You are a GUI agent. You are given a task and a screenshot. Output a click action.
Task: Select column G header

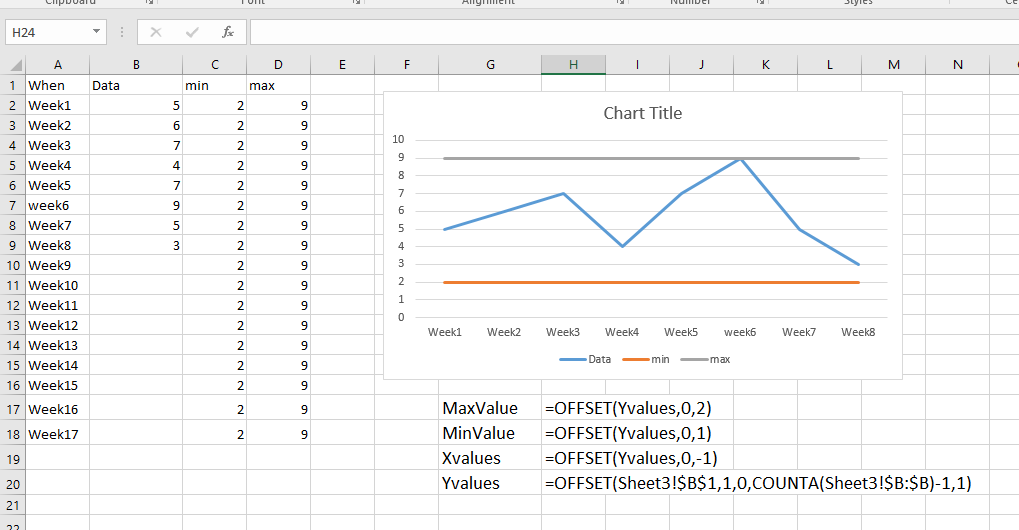click(490, 65)
